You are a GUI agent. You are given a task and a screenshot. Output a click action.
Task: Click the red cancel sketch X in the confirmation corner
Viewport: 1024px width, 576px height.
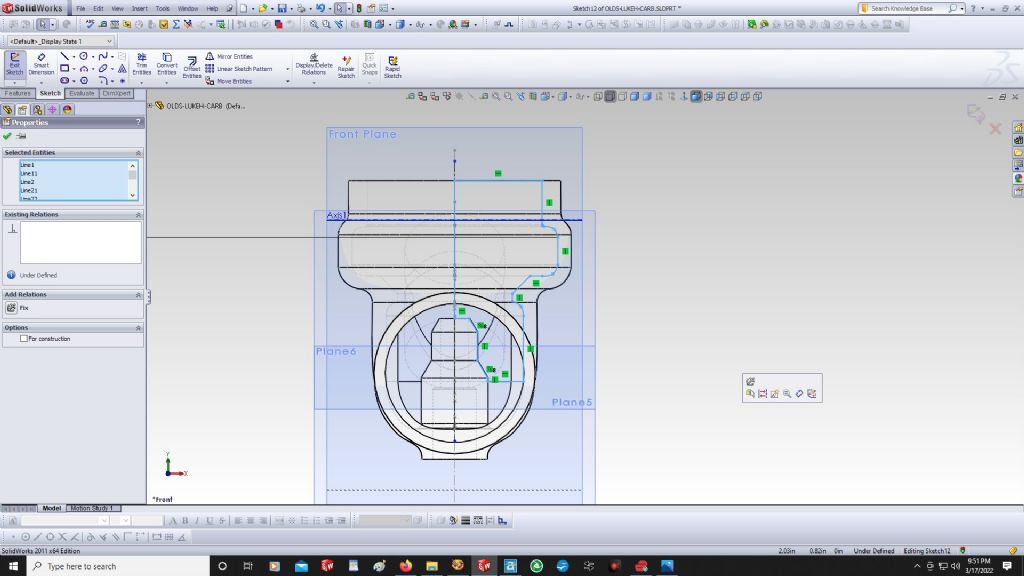995,129
